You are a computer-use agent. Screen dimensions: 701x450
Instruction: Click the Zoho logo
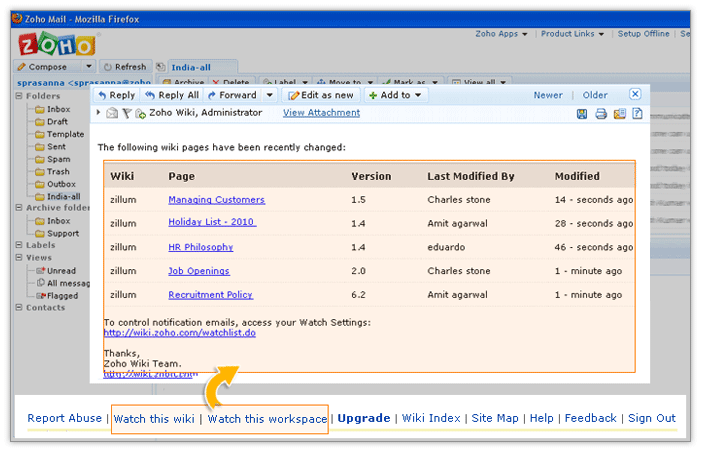click(56, 45)
